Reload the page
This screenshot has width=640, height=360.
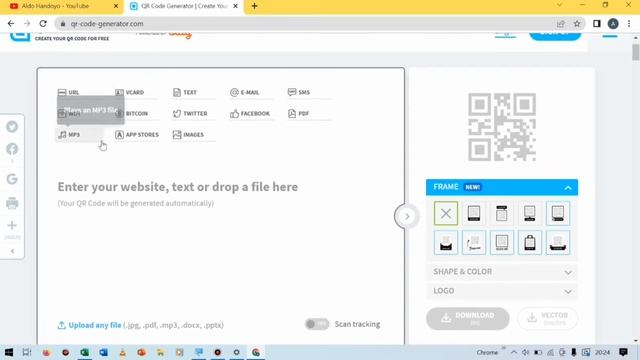coord(43,24)
